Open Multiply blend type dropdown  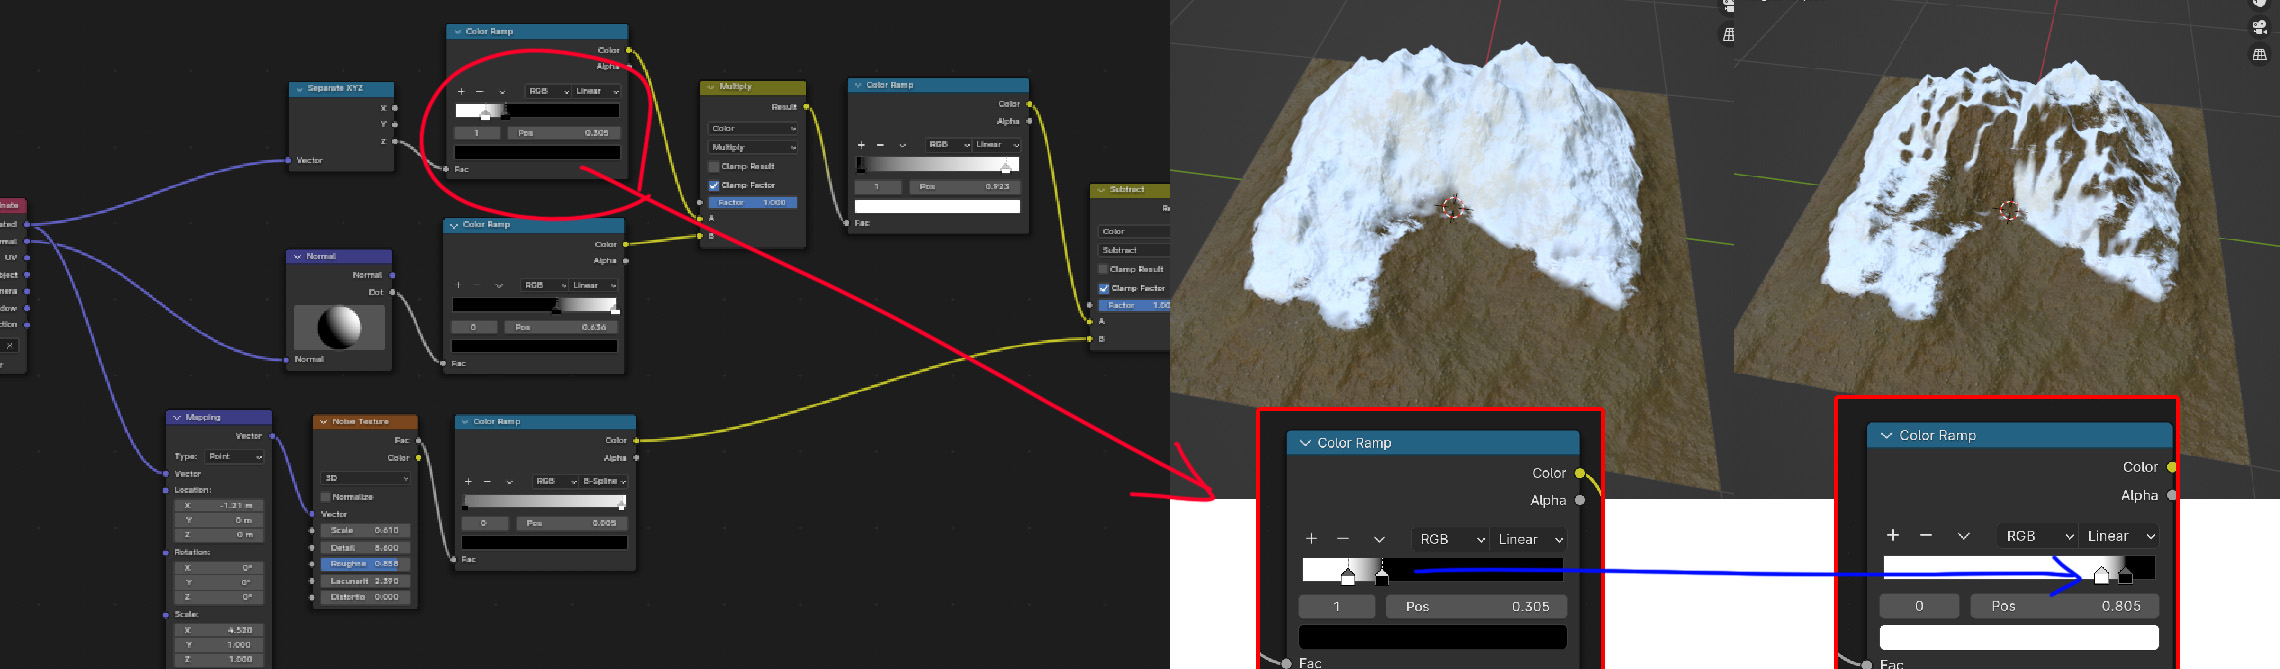(x=753, y=147)
